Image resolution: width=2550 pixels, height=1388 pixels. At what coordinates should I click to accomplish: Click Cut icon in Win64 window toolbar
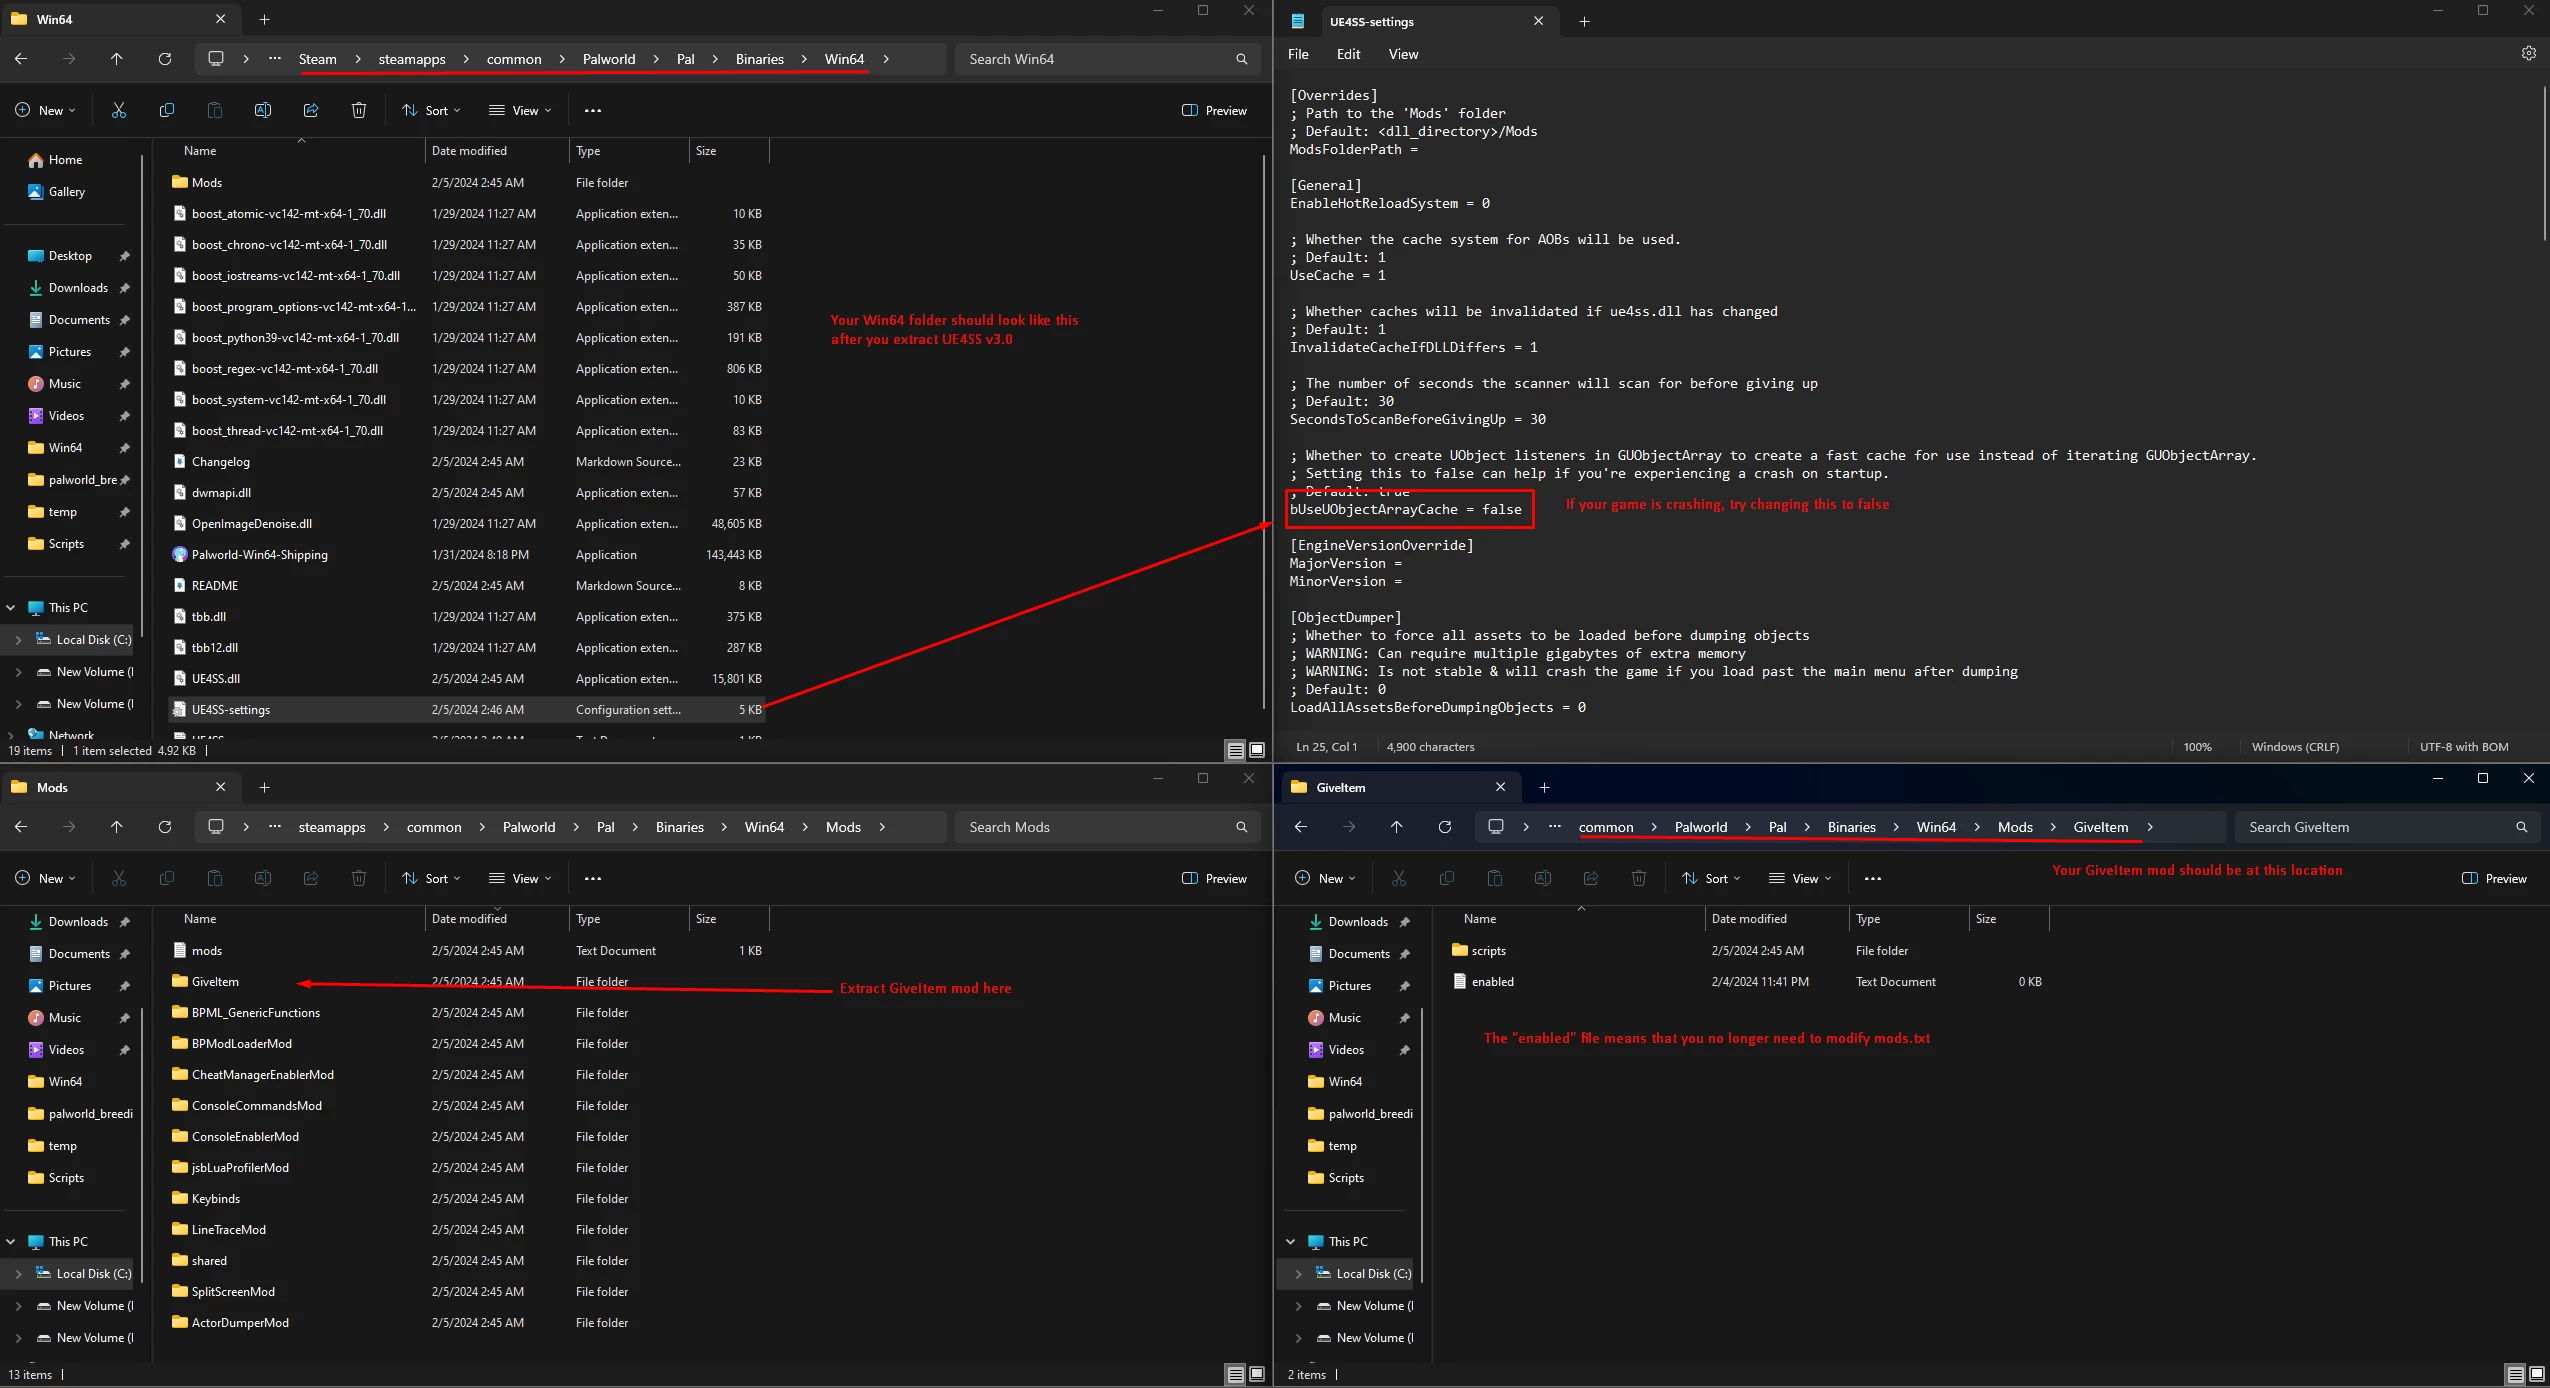click(x=119, y=111)
